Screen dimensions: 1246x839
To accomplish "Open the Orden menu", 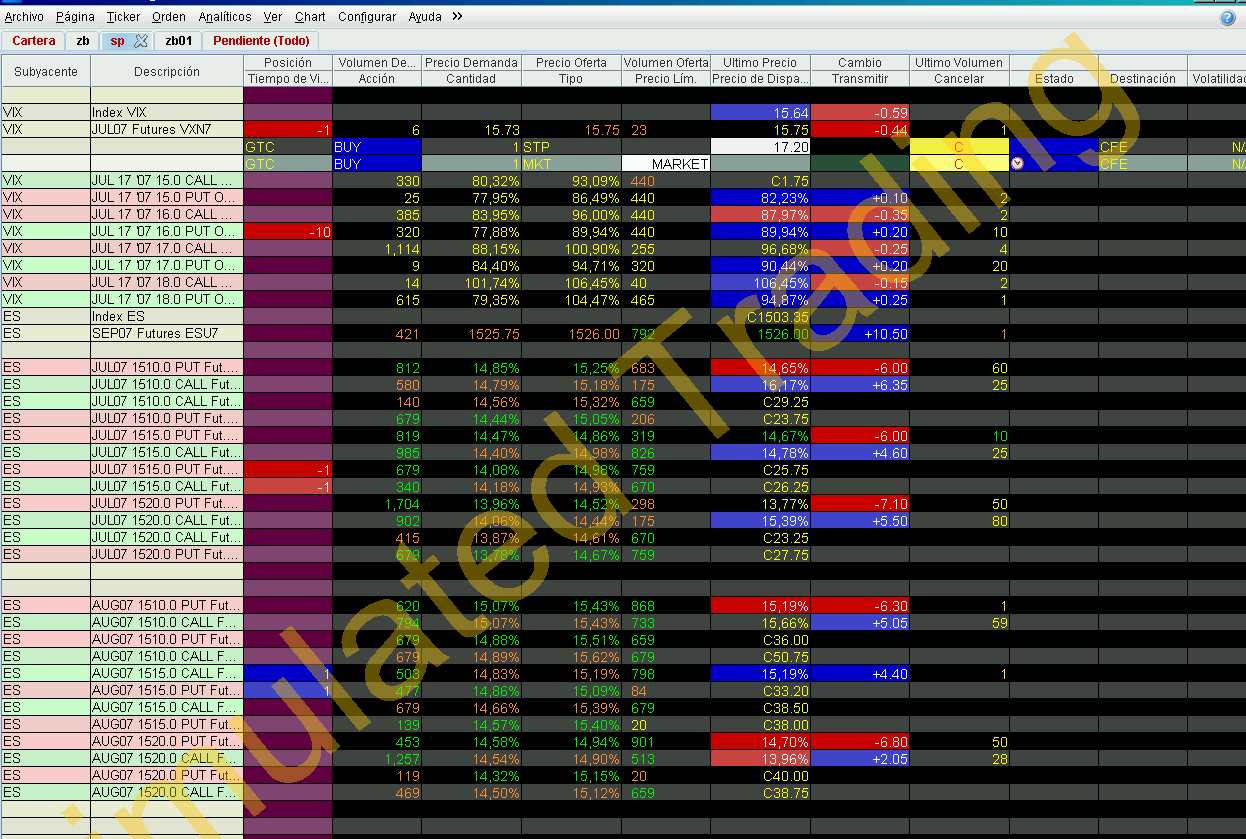I will point(169,17).
